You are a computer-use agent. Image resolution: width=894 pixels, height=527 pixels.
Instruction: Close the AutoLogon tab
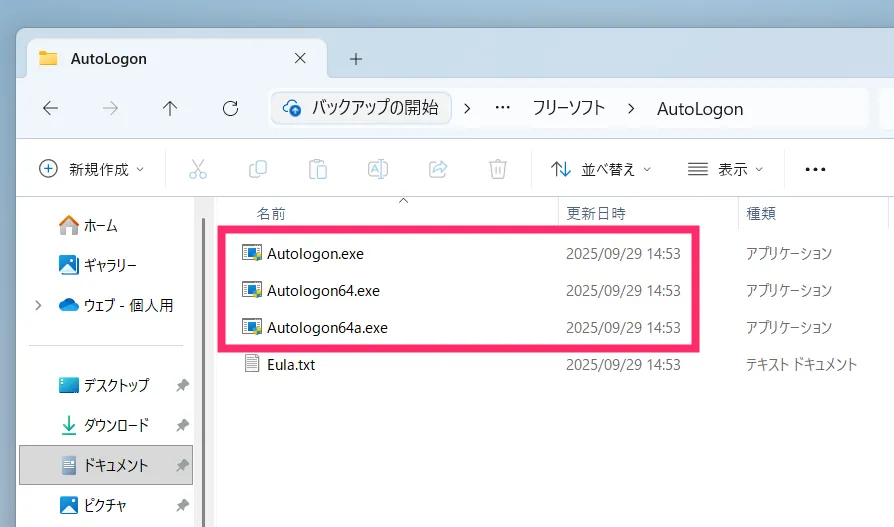coord(300,58)
